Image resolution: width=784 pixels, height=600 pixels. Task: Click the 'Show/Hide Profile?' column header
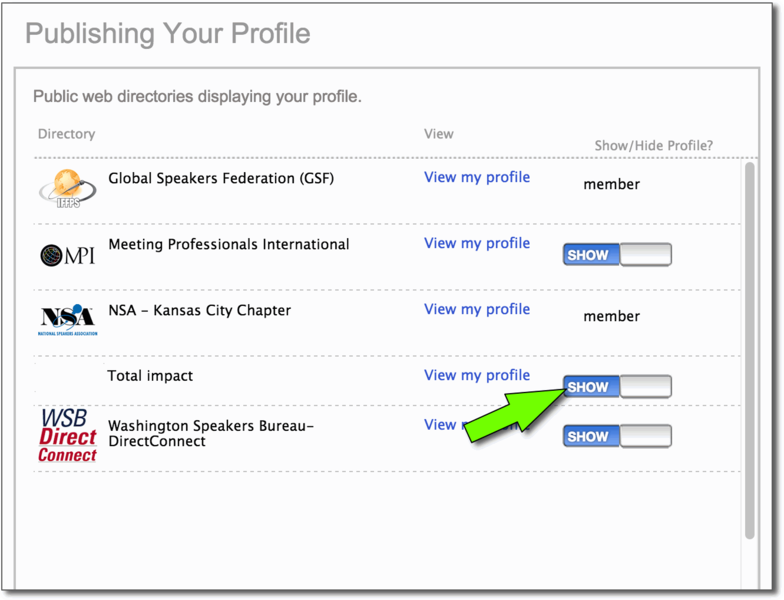(654, 146)
